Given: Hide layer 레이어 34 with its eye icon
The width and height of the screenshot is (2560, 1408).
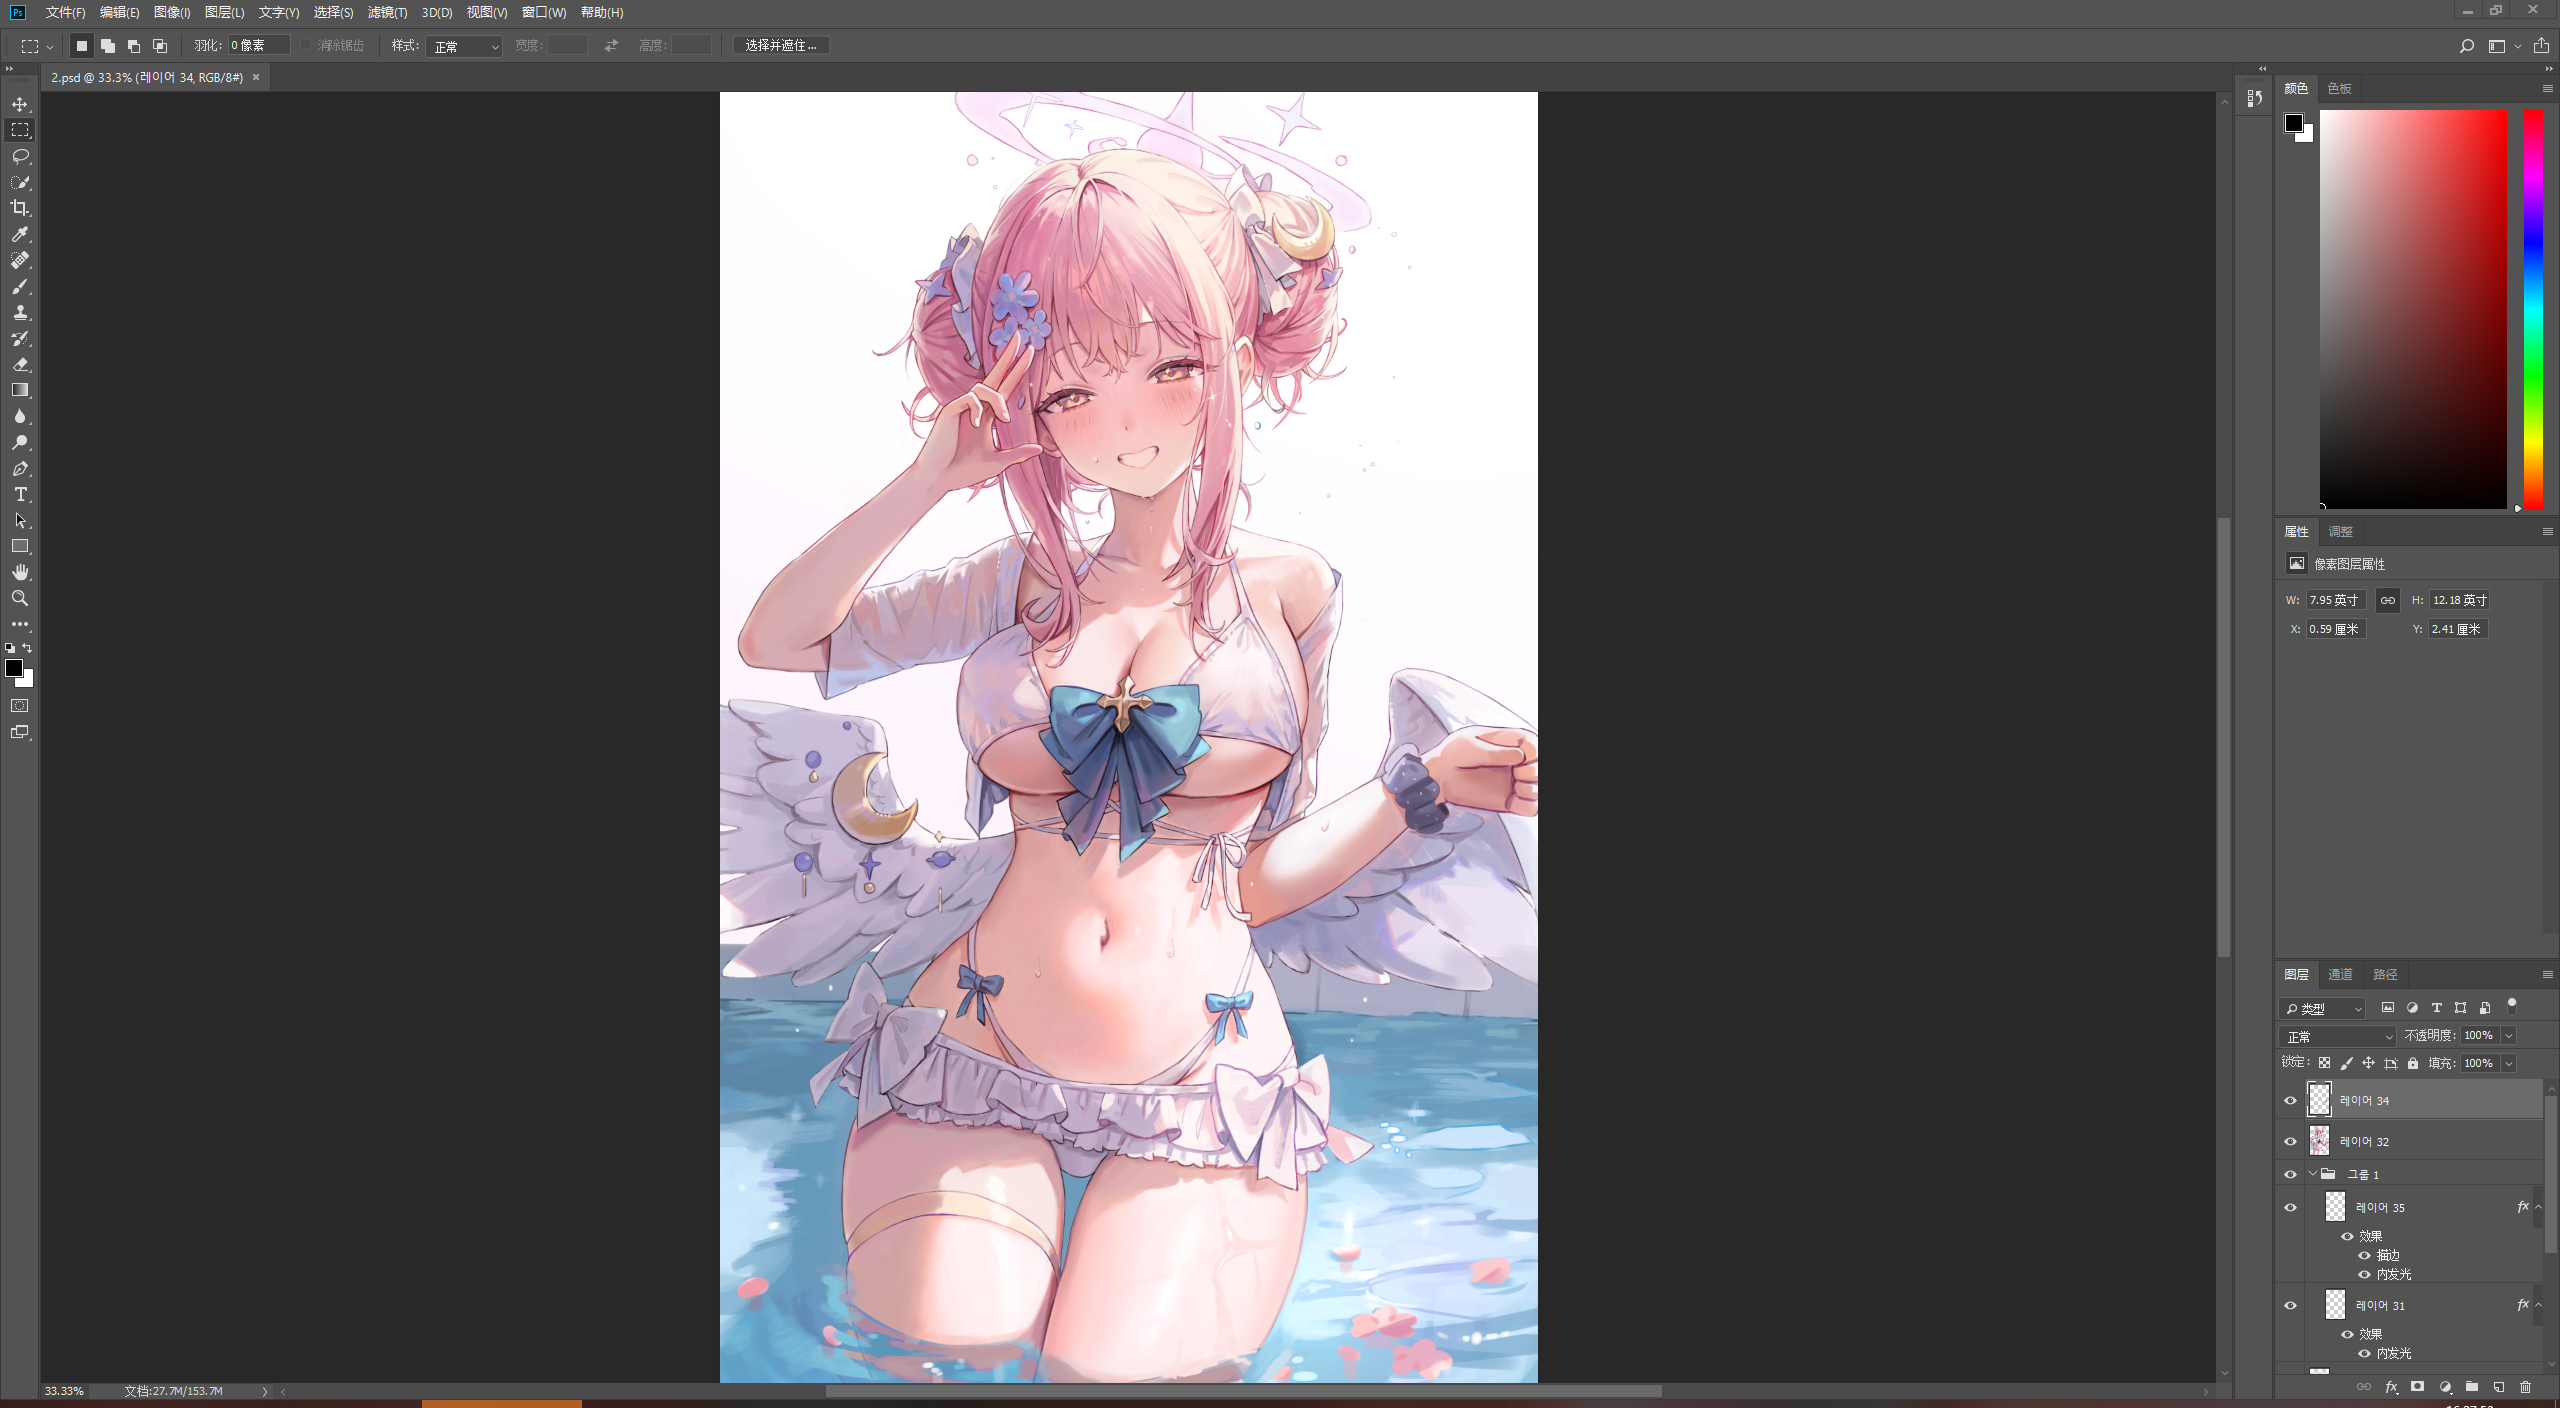Looking at the screenshot, I should click(2290, 1100).
